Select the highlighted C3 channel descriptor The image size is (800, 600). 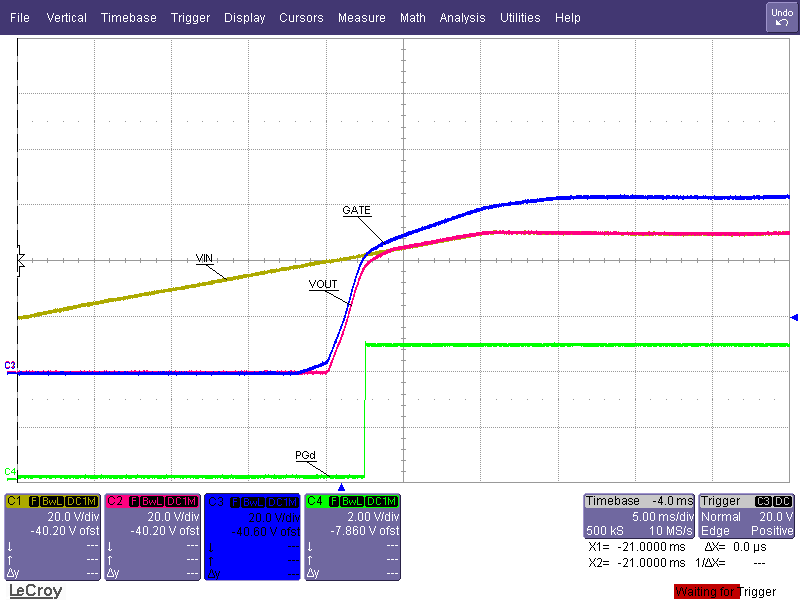click(252, 536)
